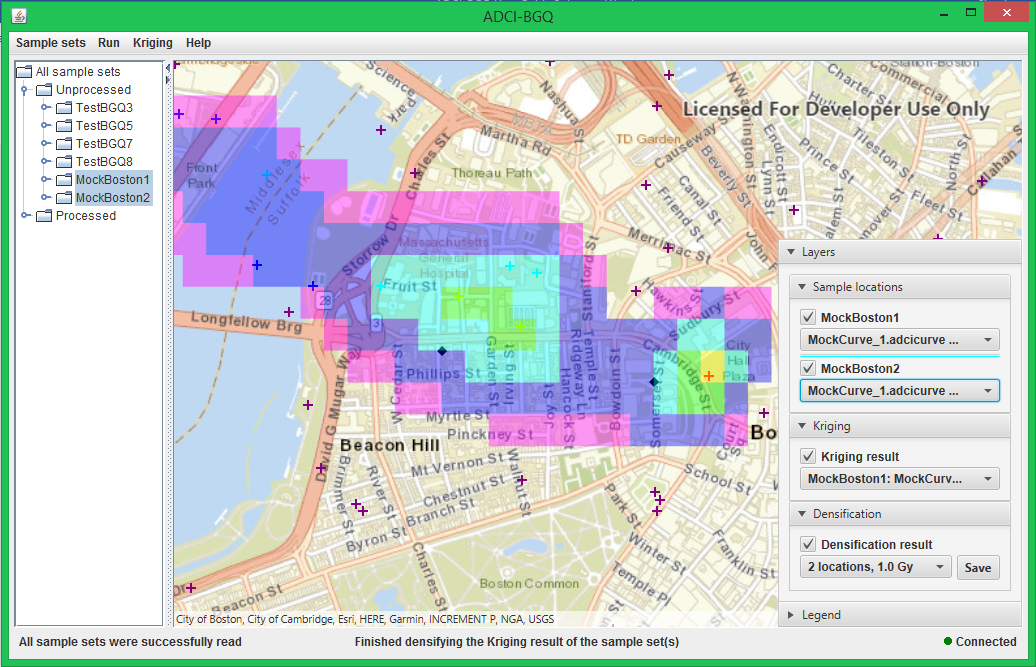The image size is (1036, 667).
Task: Expand the TestBGQ7 tree node handle
Action: click(45, 143)
